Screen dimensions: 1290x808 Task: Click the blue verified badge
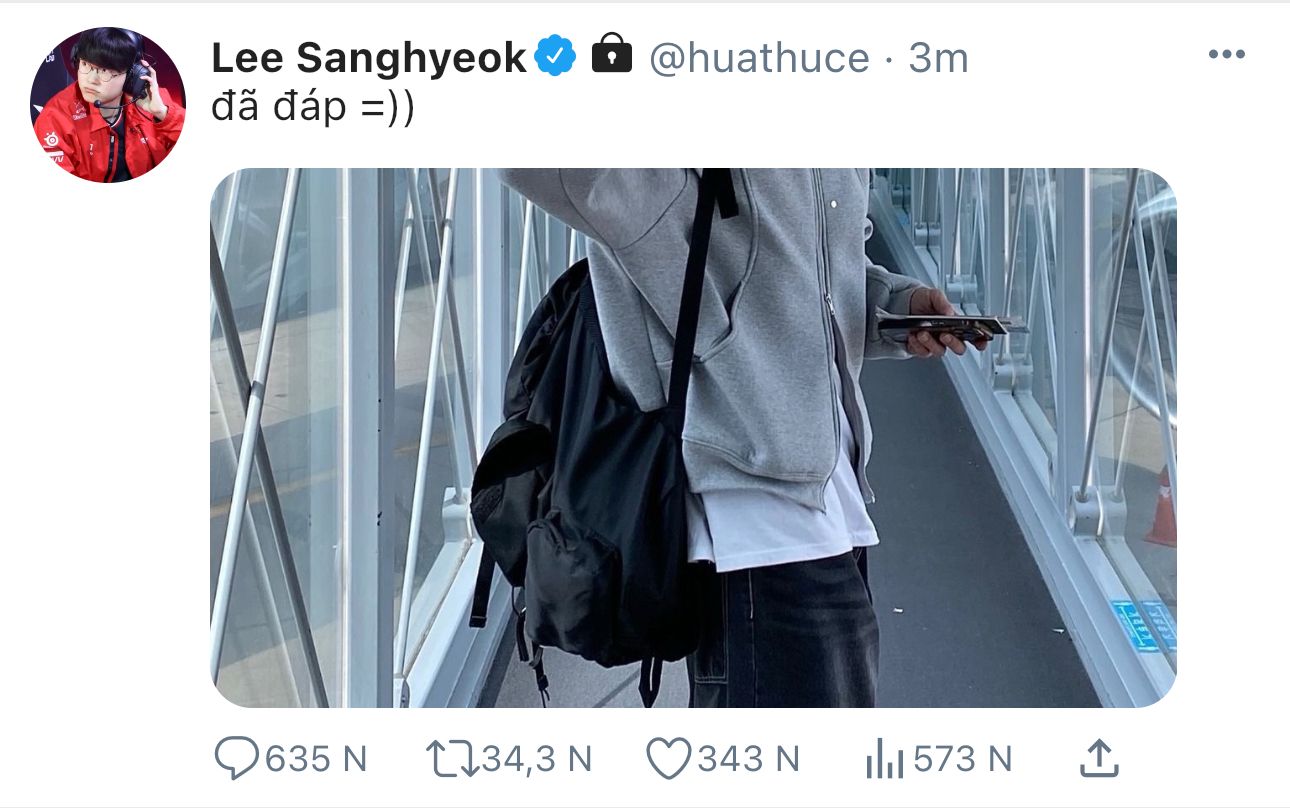coord(555,56)
